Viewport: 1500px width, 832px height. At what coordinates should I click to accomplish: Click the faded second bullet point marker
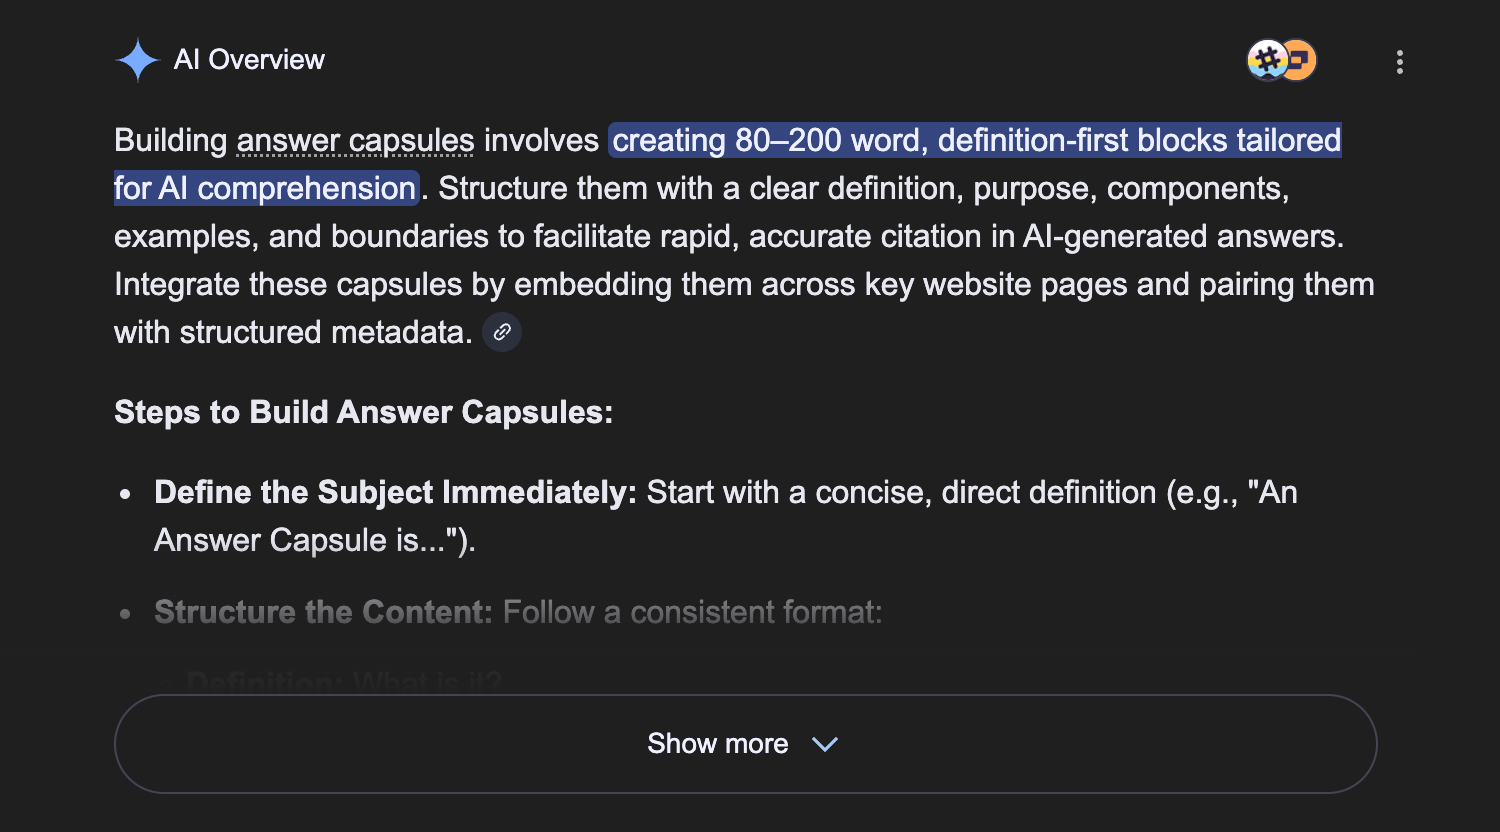tap(125, 614)
